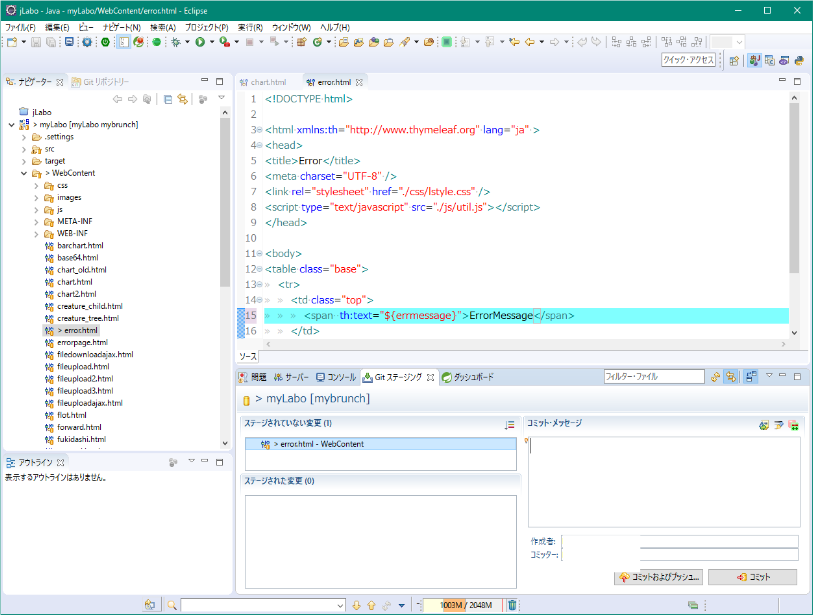Click the New wizard toolbar icon
The image size is (813, 615).
tap(11, 42)
